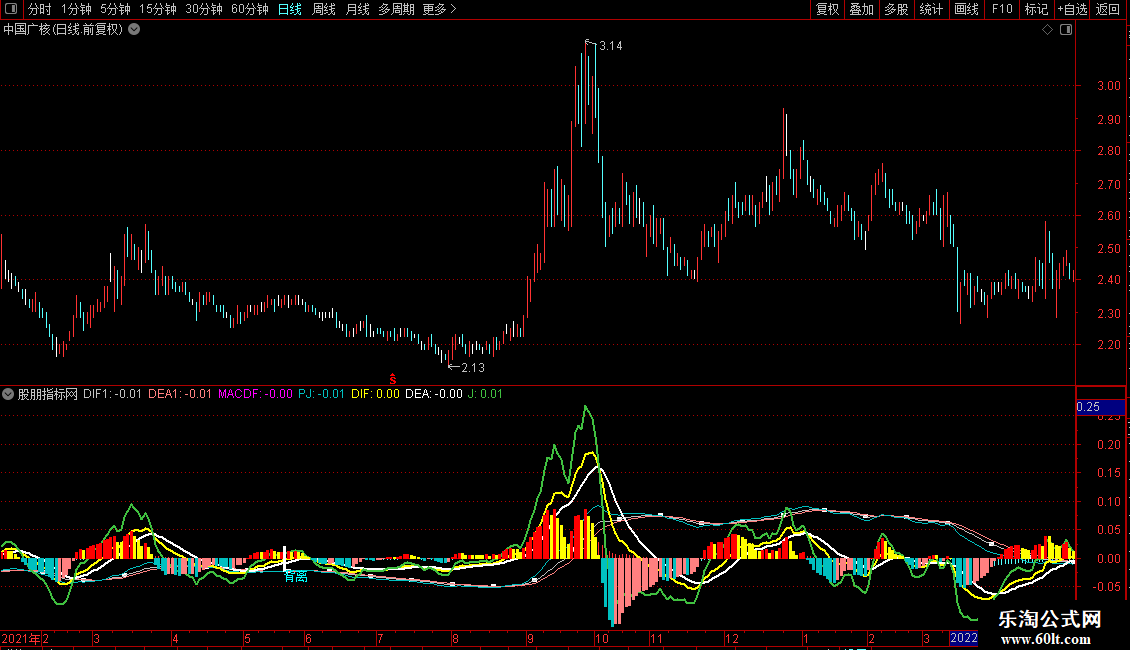
Task: Click the 3.00 price axis label
Action: pos(1108,86)
